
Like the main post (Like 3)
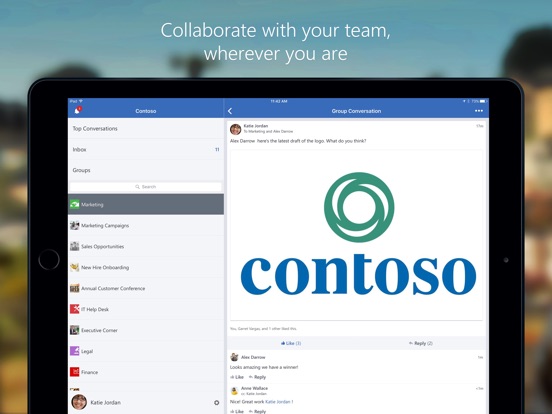(x=291, y=343)
